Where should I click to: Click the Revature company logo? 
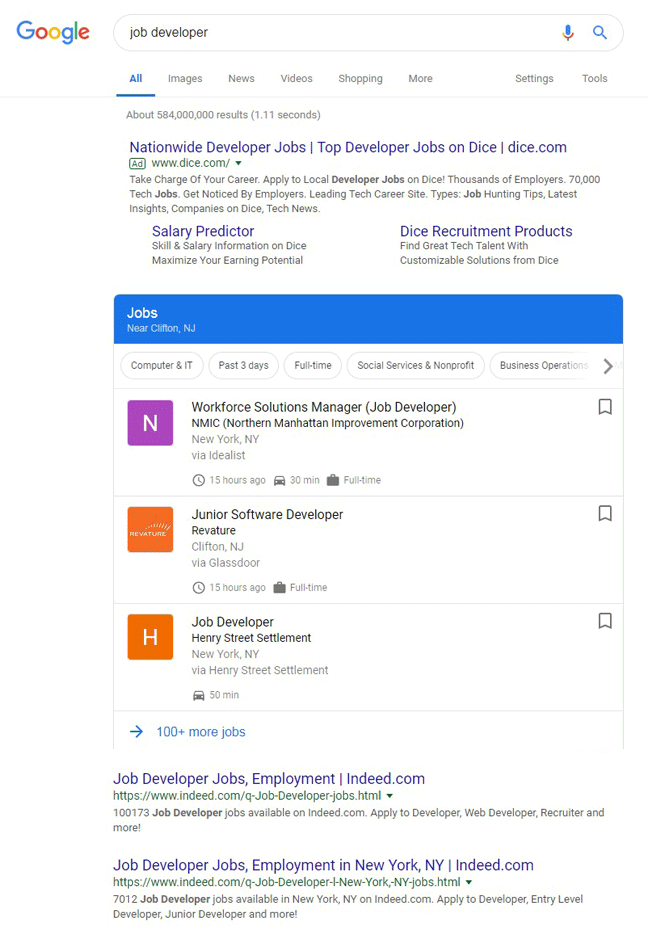pos(150,529)
